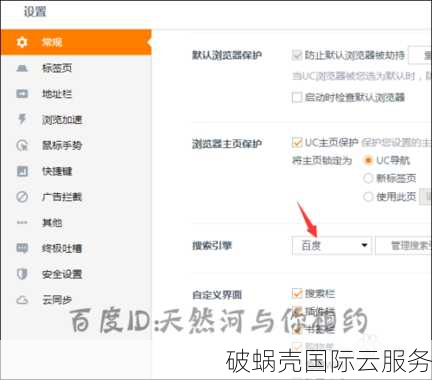The width and height of the screenshot is (432, 380).
Task: Toggle UC主页保护 checkbox
Action: [297, 142]
